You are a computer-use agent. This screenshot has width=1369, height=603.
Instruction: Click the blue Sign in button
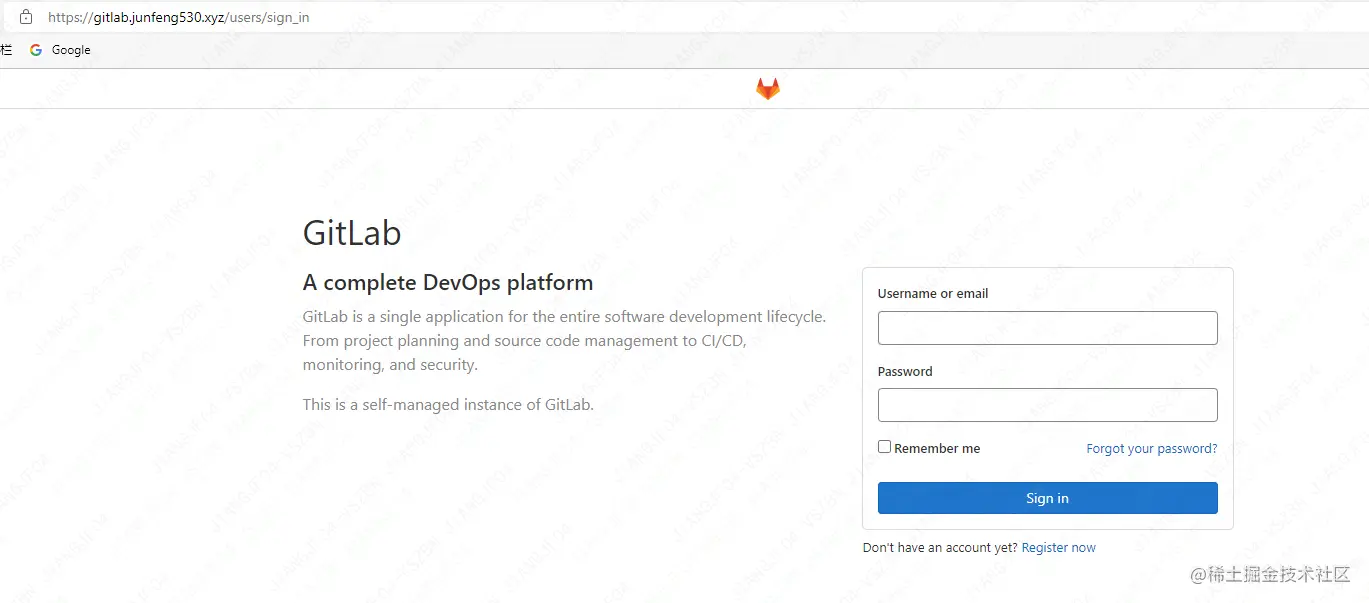(1047, 498)
